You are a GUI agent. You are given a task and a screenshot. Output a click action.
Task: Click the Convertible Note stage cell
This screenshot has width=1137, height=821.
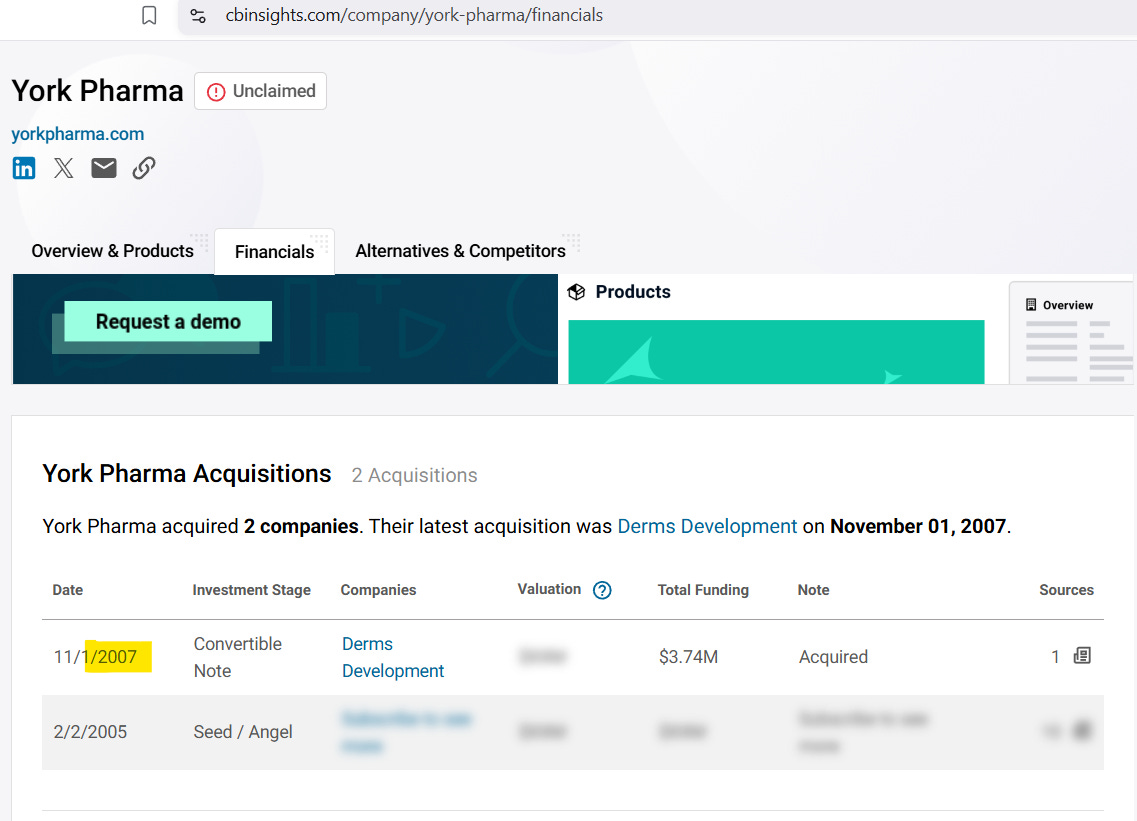tap(237, 657)
